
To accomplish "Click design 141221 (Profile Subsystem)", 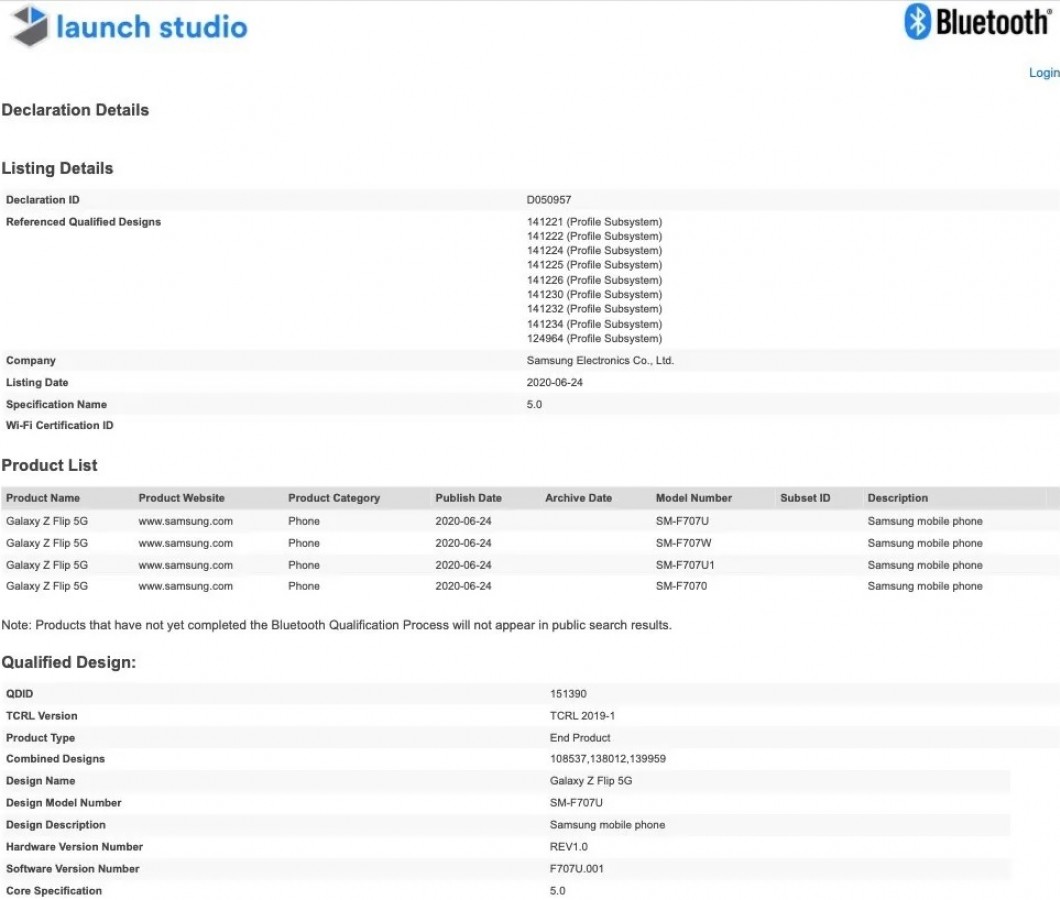I will click(594, 222).
